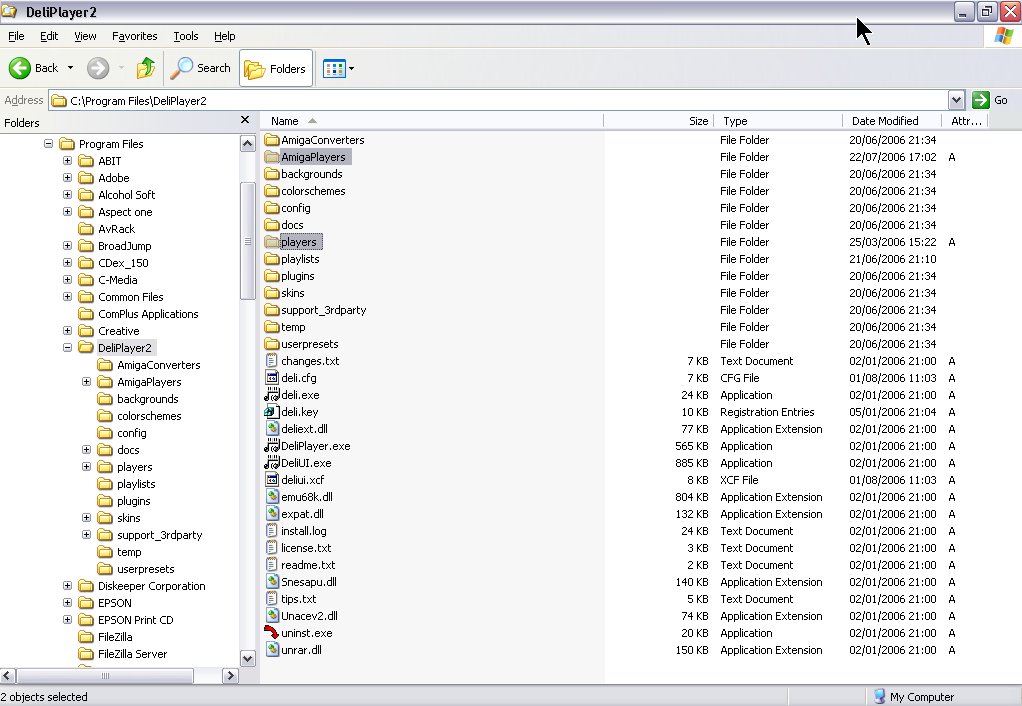Sort by the Size column header
The height and width of the screenshot is (706, 1022).
[659, 121]
